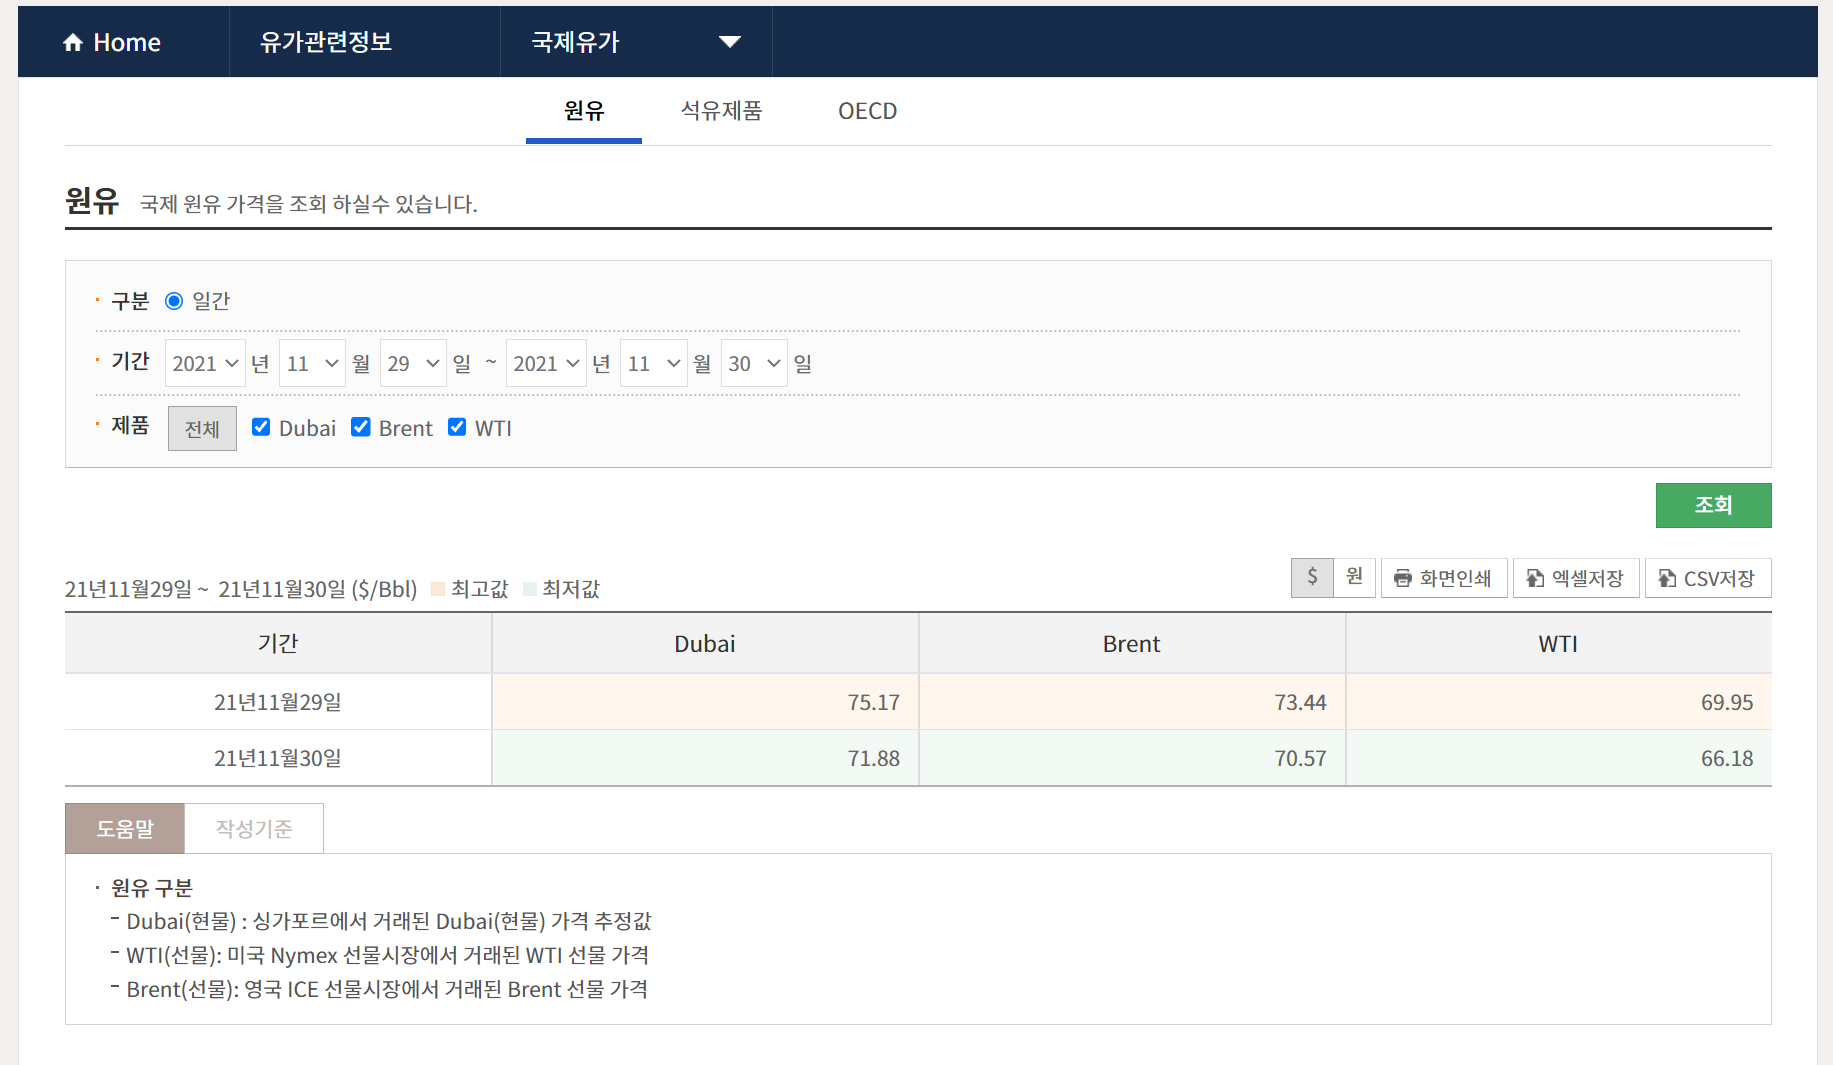The height and width of the screenshot is (1065, 1833).
Task: Select the 일간 radio button
Action: tap(174, 301)
